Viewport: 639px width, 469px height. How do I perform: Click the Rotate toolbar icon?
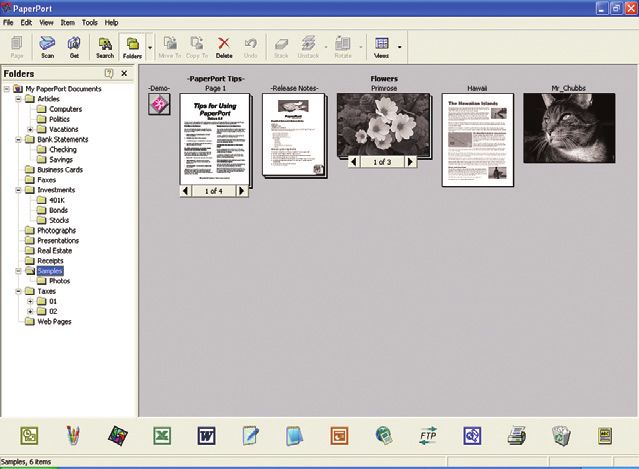(343, 47)
